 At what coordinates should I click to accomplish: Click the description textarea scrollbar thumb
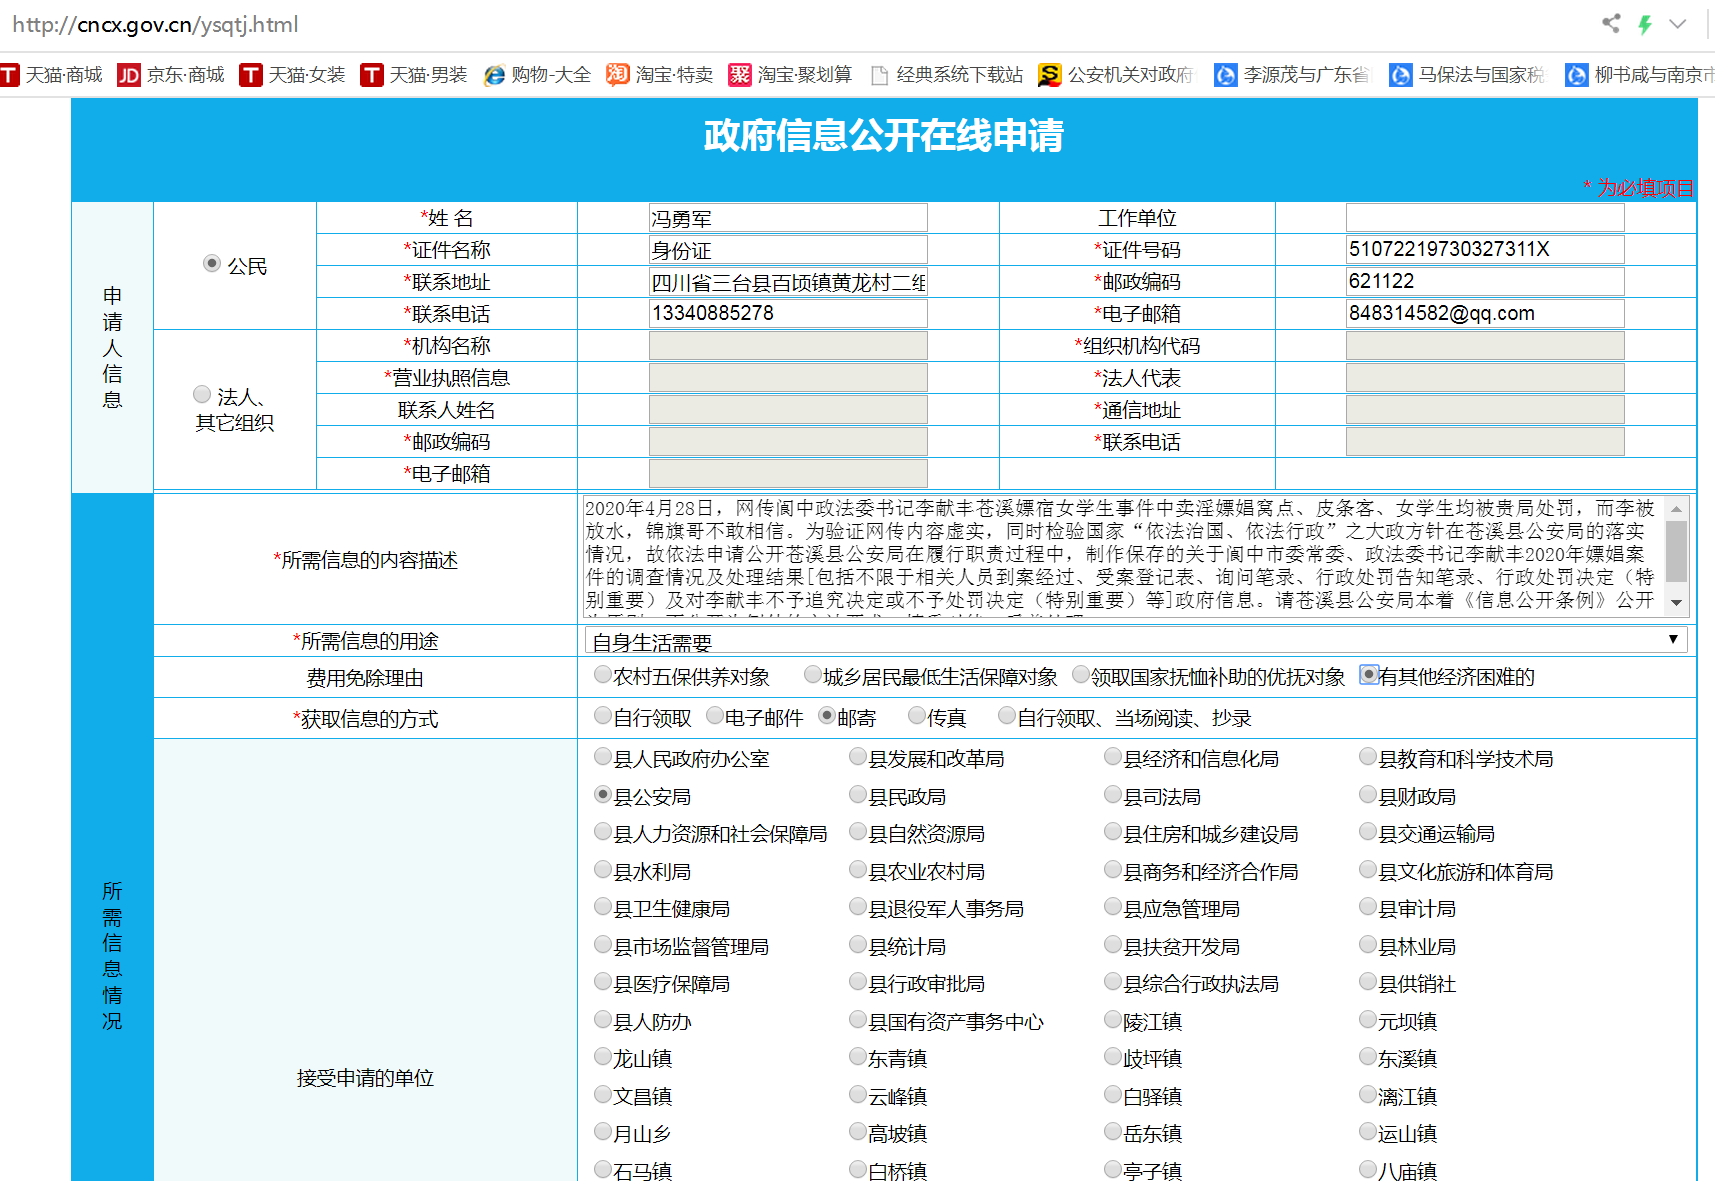coord(1677,551)
